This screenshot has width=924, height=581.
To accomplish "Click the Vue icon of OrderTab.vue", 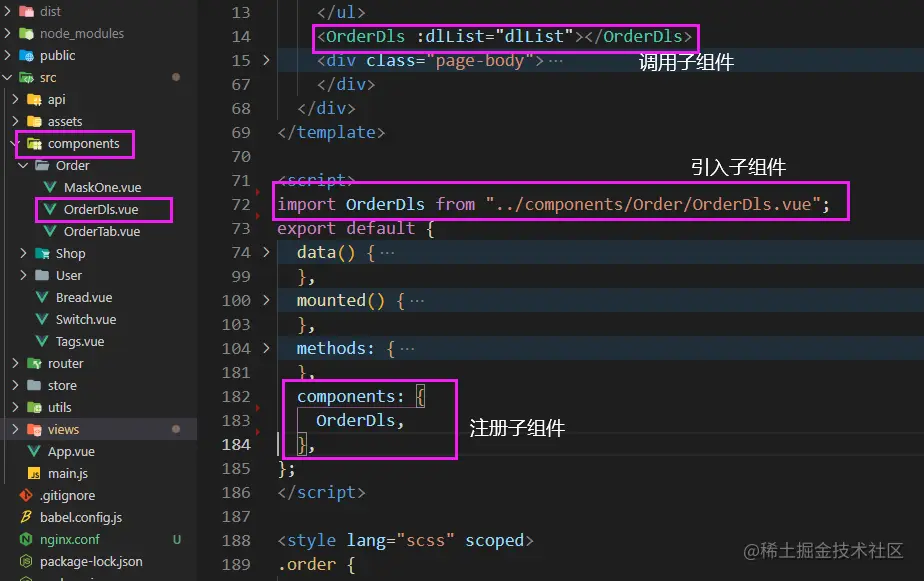I will (50, 231).
